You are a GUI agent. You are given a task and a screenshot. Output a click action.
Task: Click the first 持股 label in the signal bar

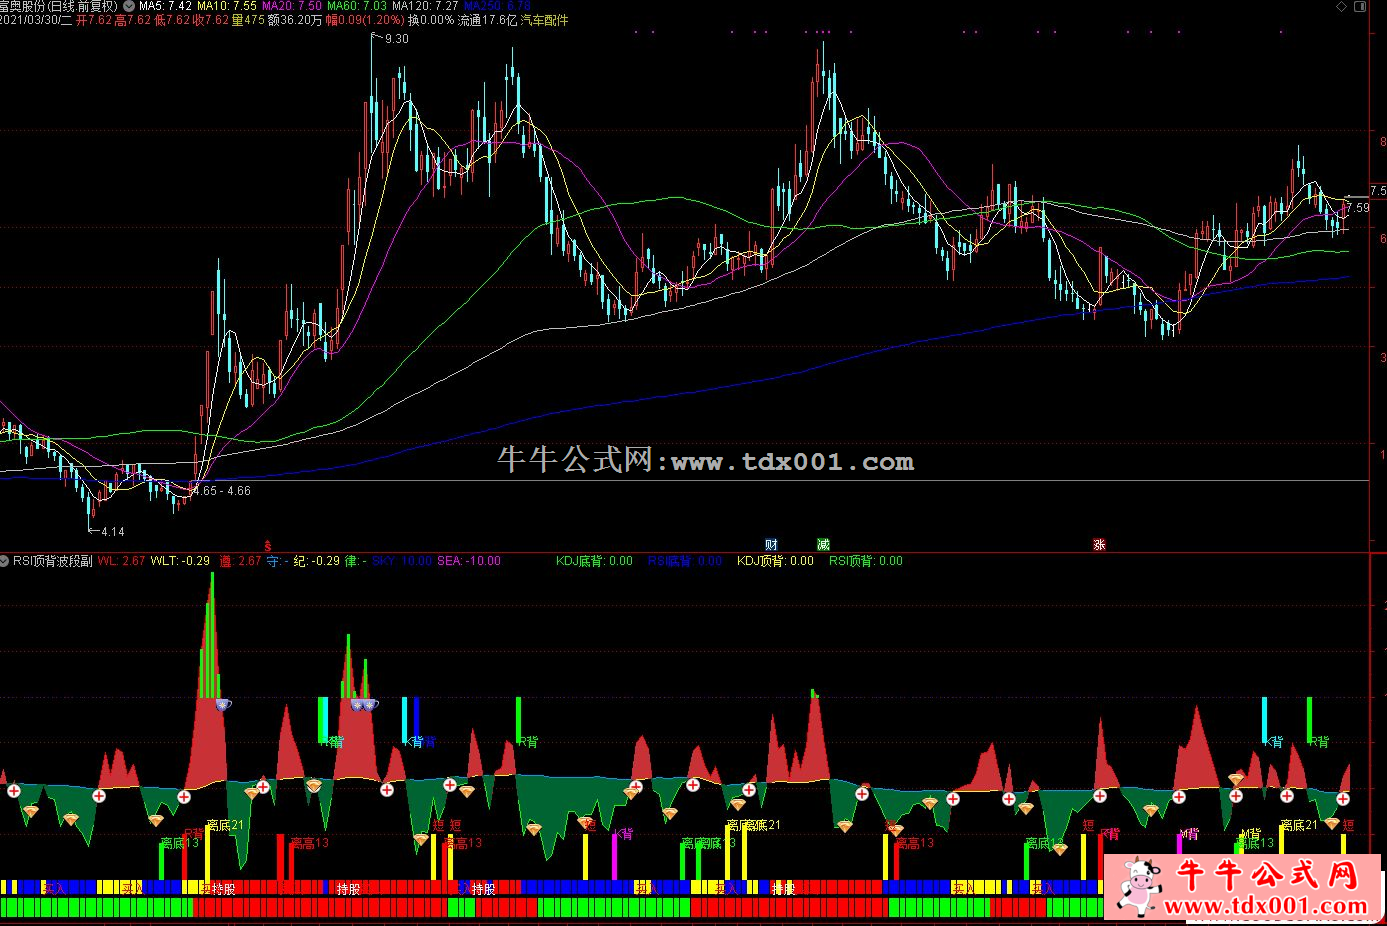[223, 888]
